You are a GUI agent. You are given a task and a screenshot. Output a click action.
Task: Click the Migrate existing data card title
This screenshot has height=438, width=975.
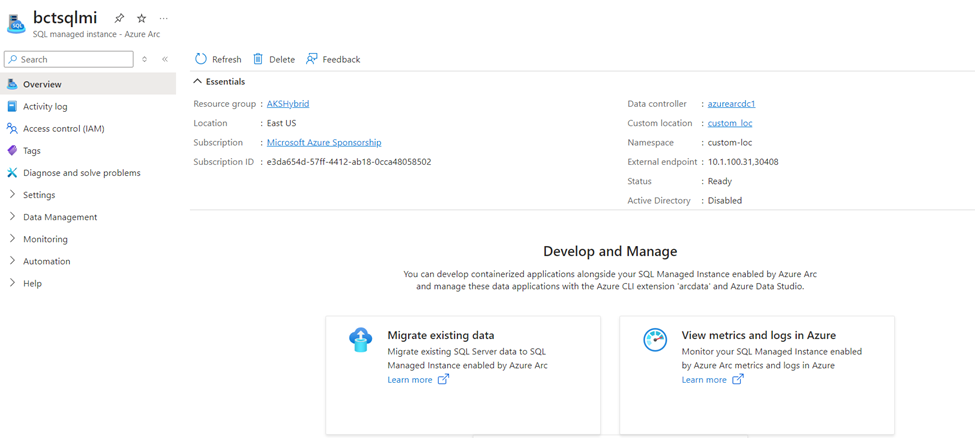tap(441, 335)
